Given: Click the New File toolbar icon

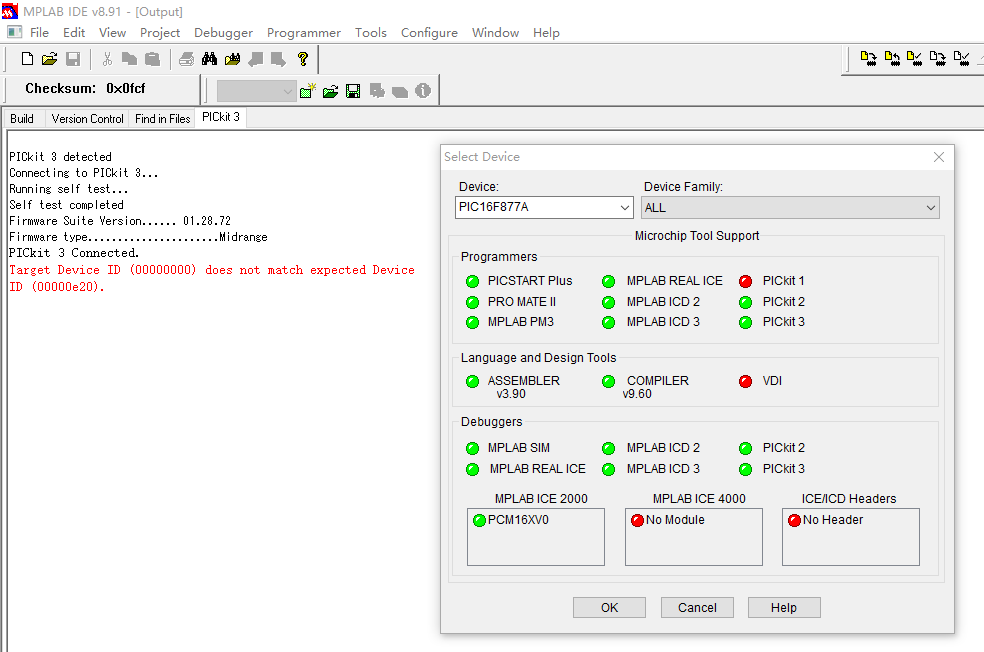Looking at the screenshot, I should (27, 59).
